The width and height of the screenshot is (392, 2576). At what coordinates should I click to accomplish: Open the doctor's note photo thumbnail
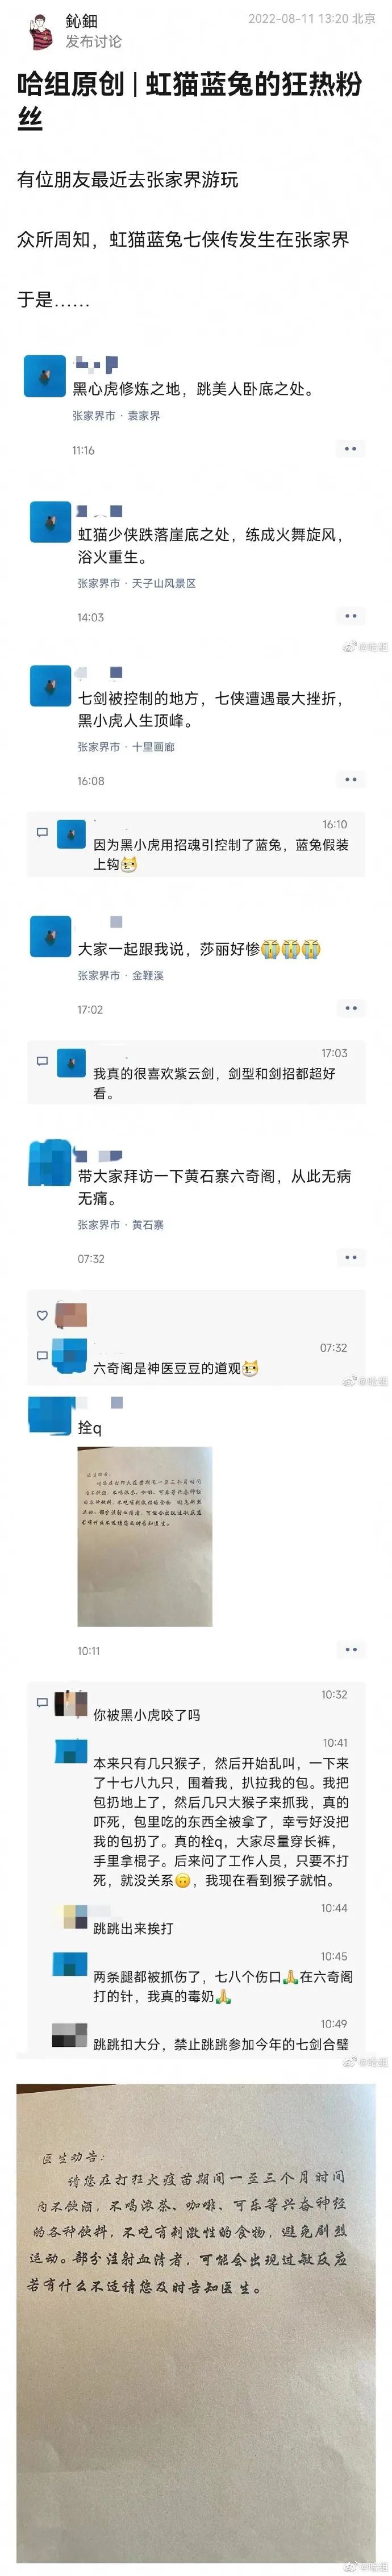(x=145, y=1536)
